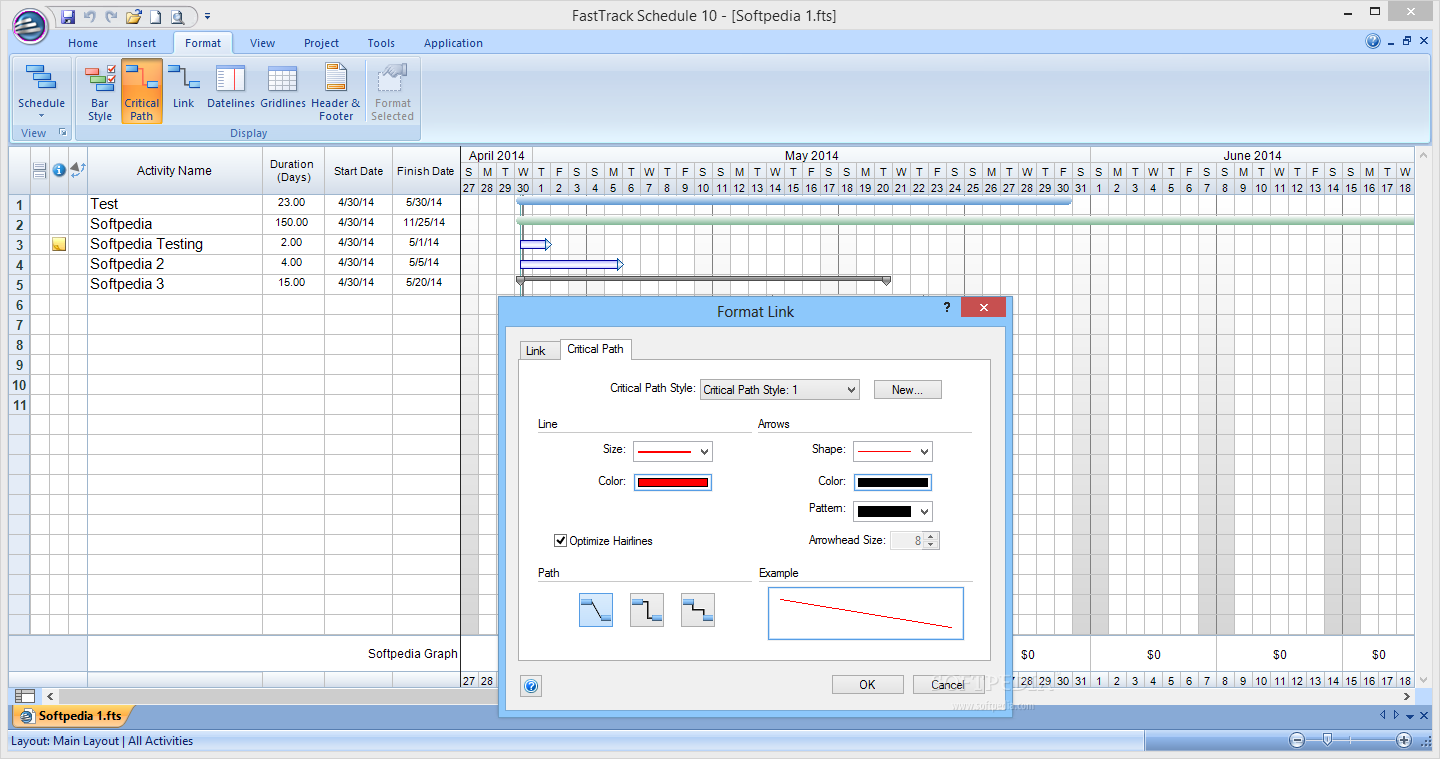
Task: Switch to the Project ribbon tab
Action: click(322, 43)
